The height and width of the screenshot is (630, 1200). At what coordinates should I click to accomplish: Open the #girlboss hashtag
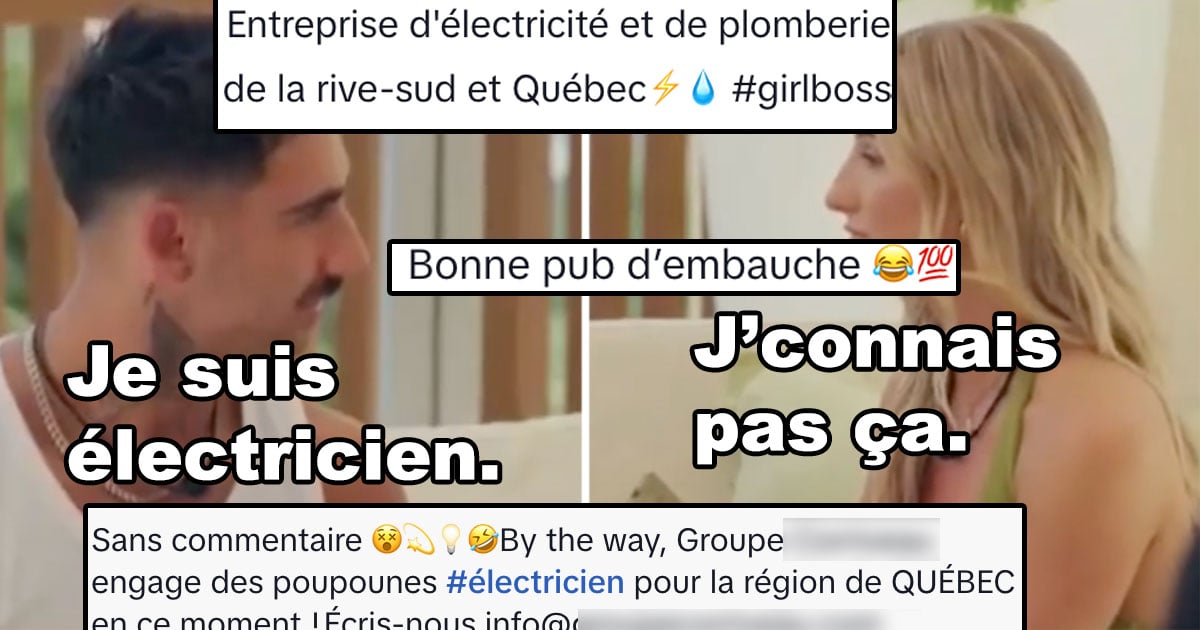[x=811, y=90]
